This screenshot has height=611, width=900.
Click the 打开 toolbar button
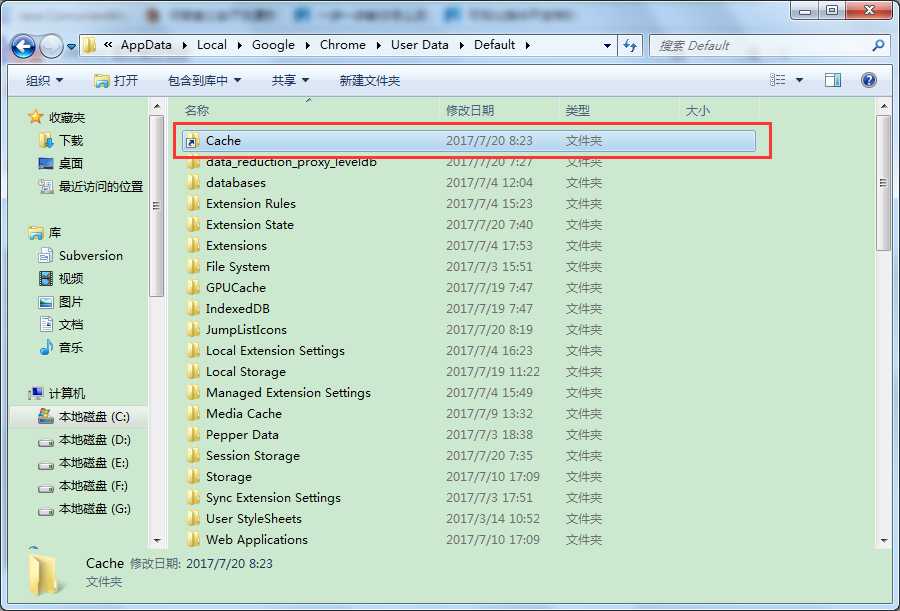tap(116, 80)
